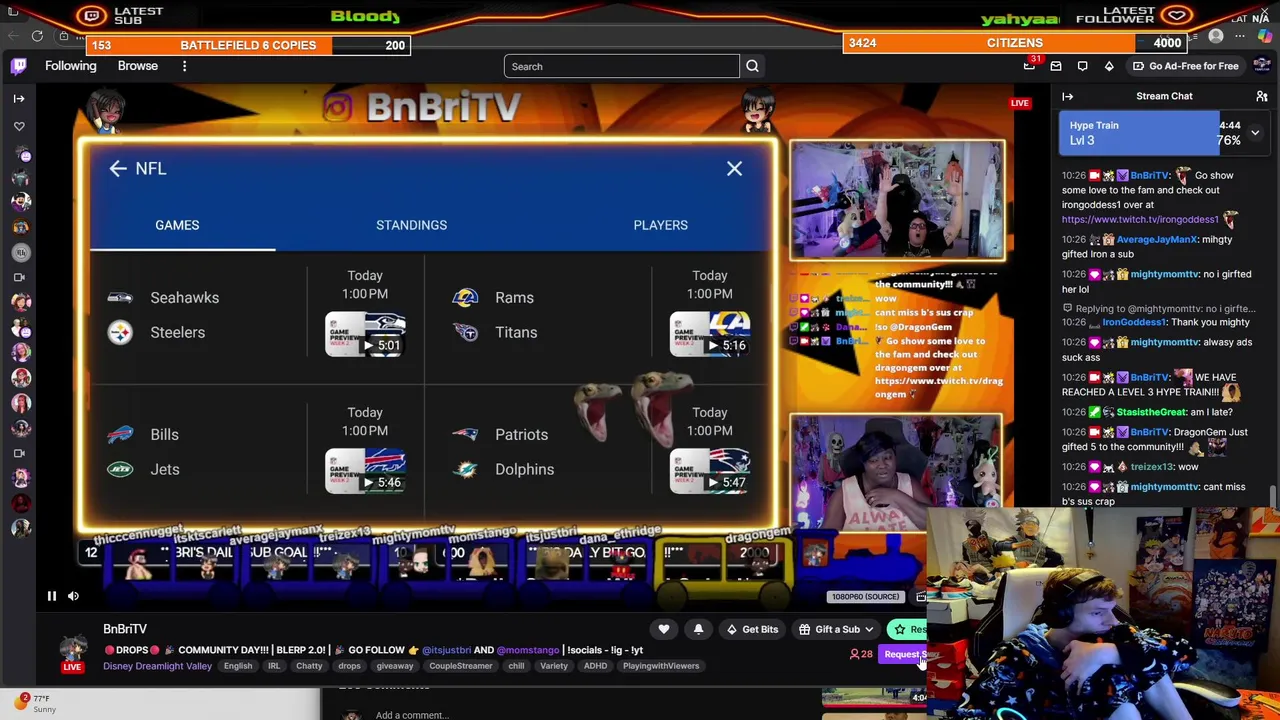Select the Bills team row

pos(143,434)
